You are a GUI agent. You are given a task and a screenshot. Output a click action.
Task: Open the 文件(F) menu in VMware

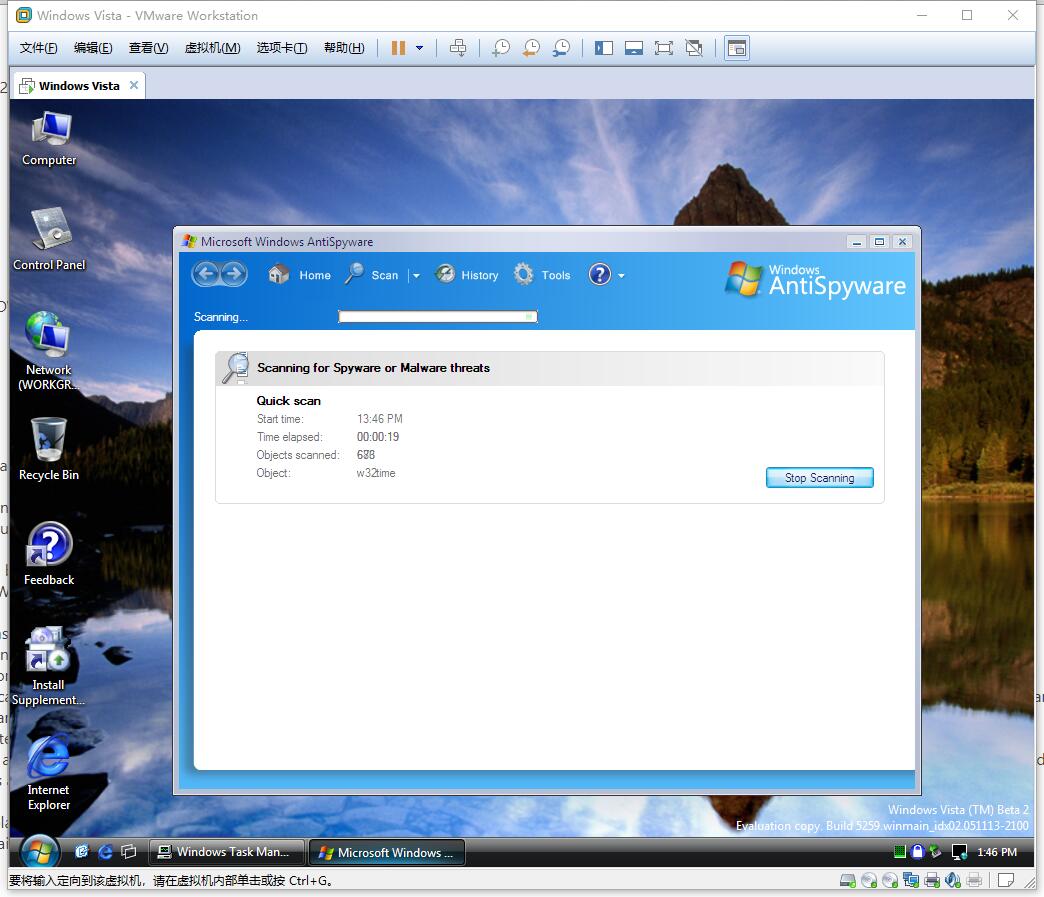[x=39, y=48]
